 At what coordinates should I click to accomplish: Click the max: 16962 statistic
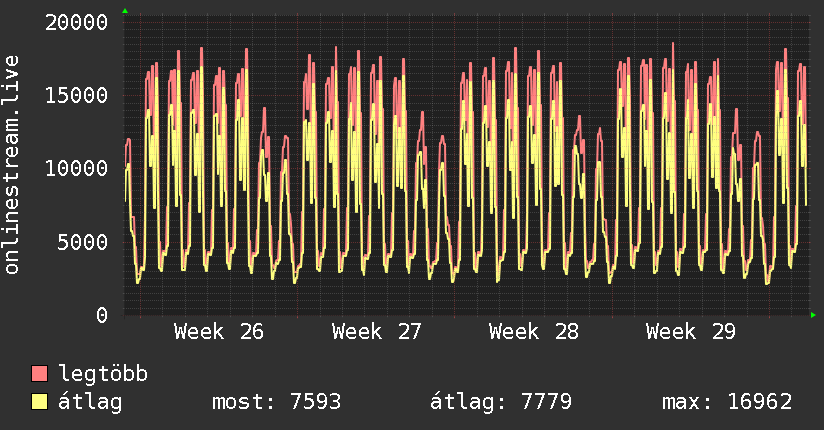tap(727, 402)
